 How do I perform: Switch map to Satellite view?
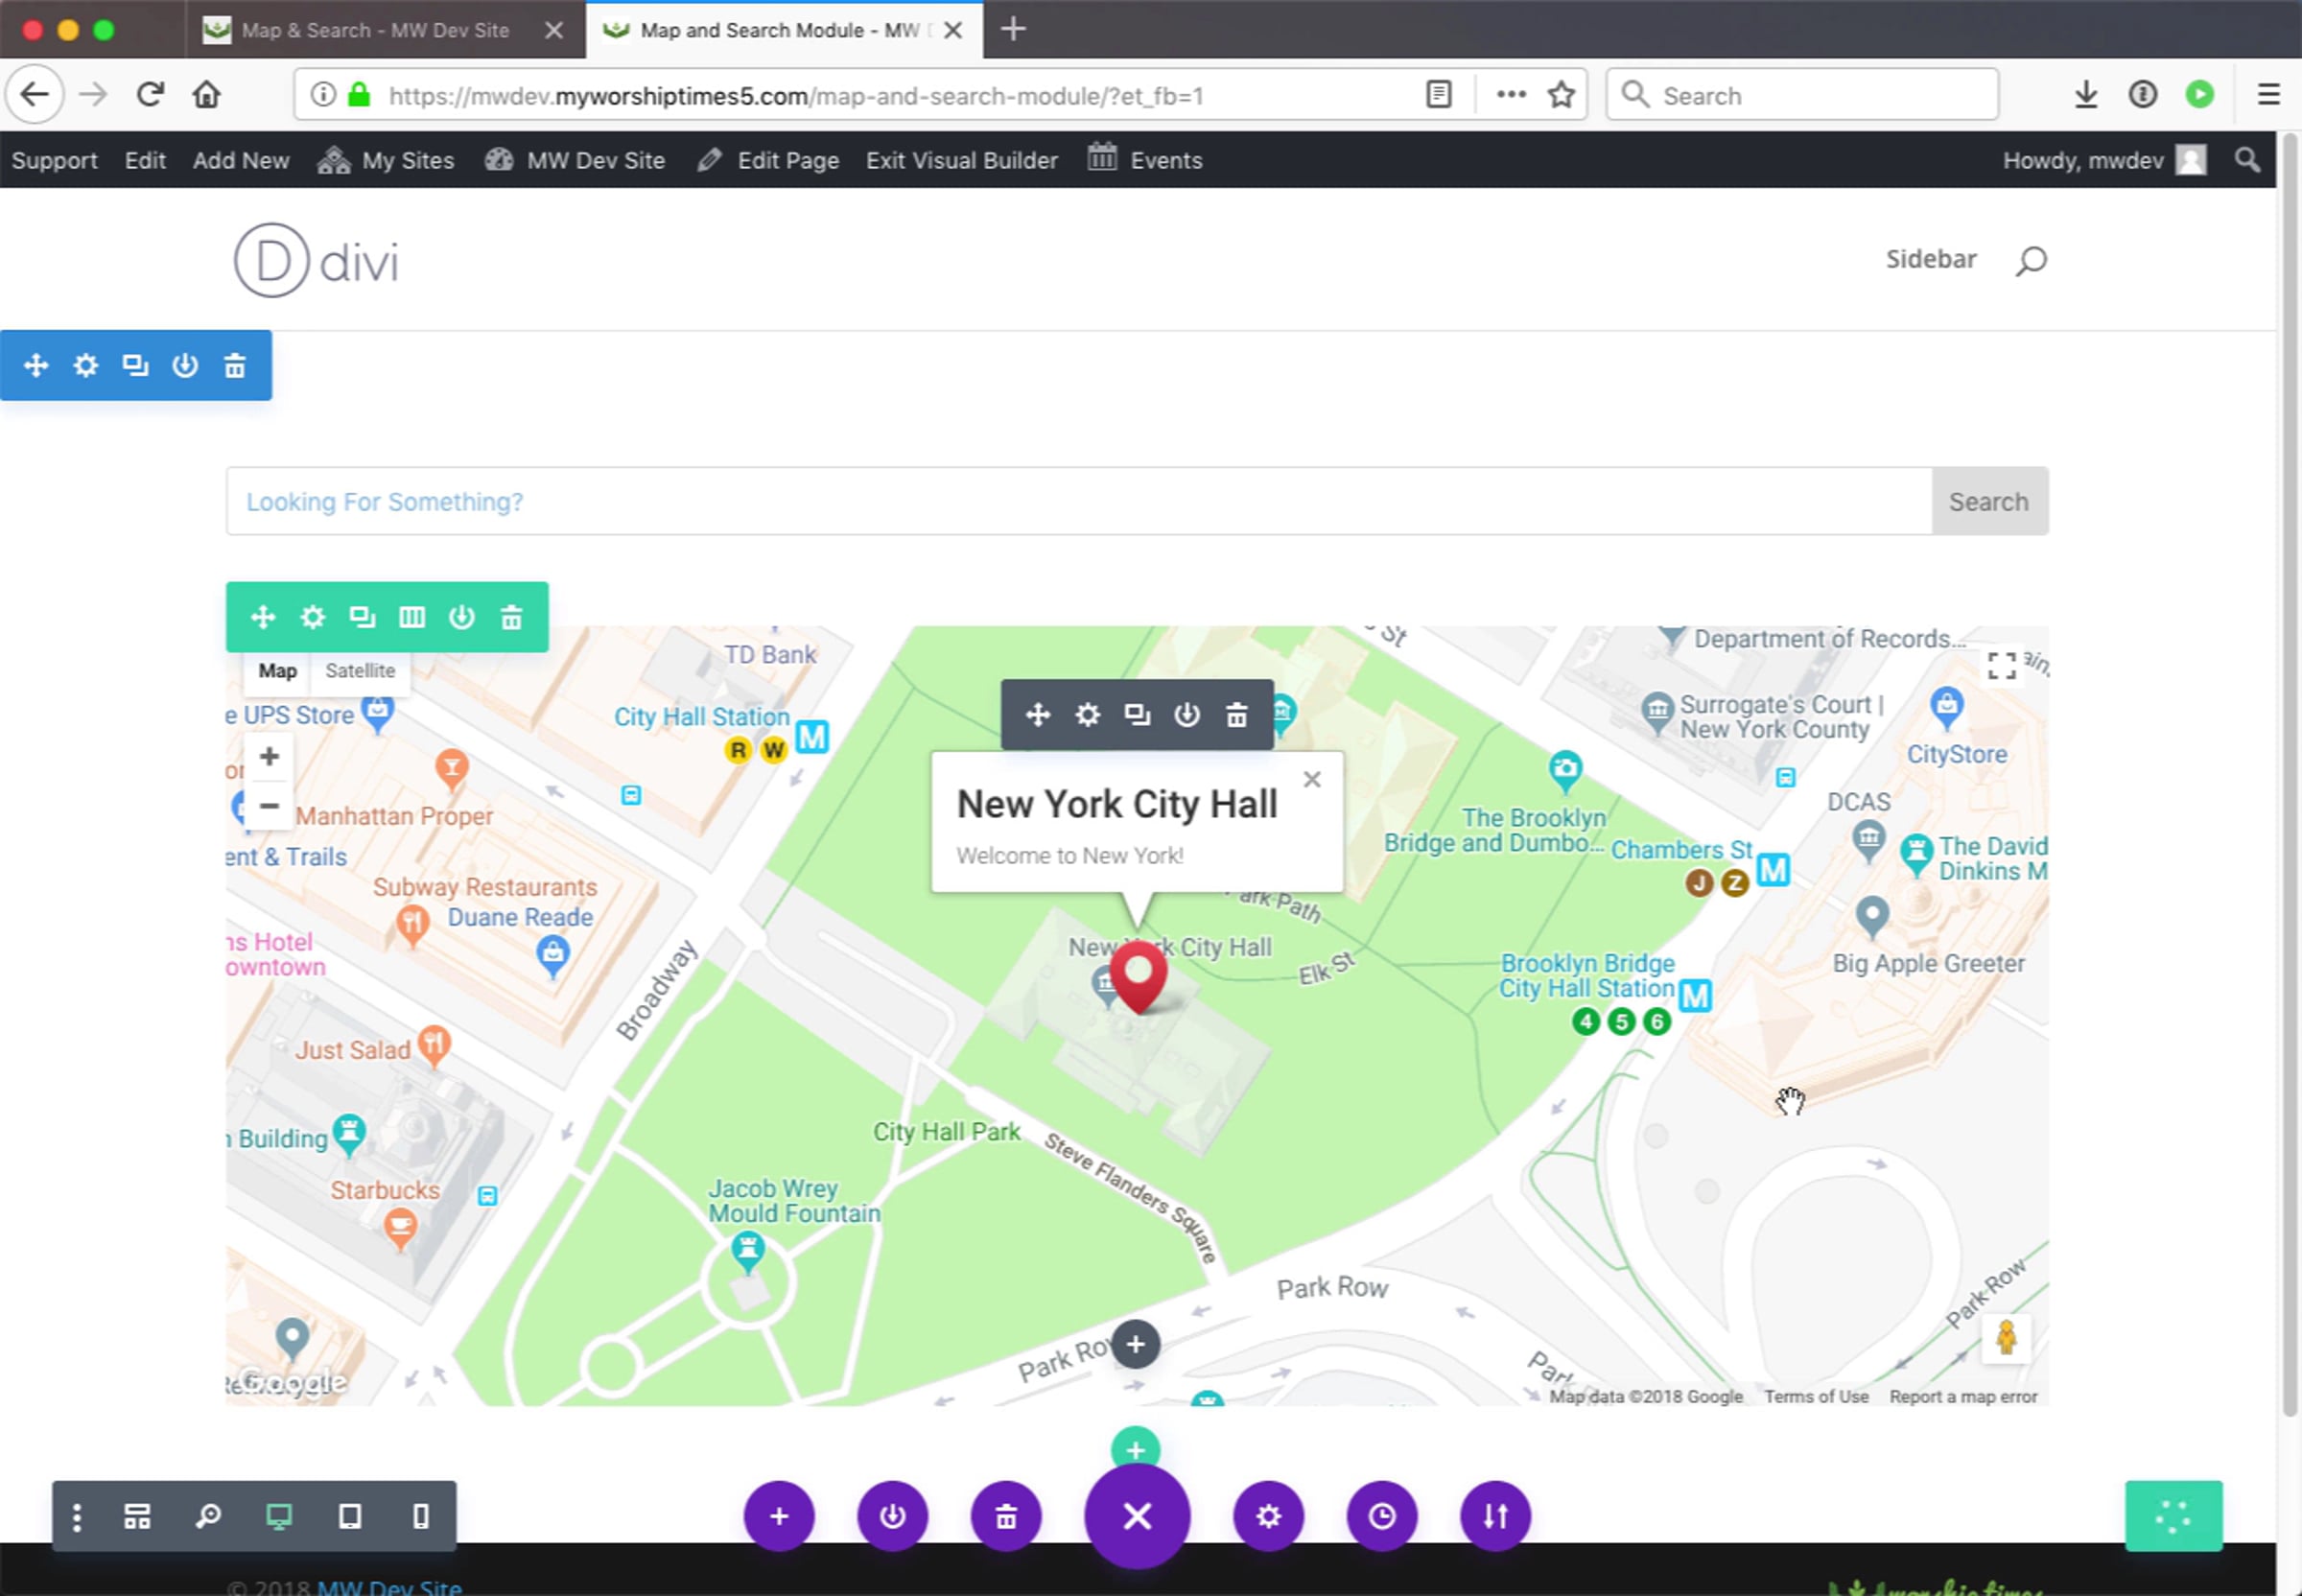click(360, 671)
